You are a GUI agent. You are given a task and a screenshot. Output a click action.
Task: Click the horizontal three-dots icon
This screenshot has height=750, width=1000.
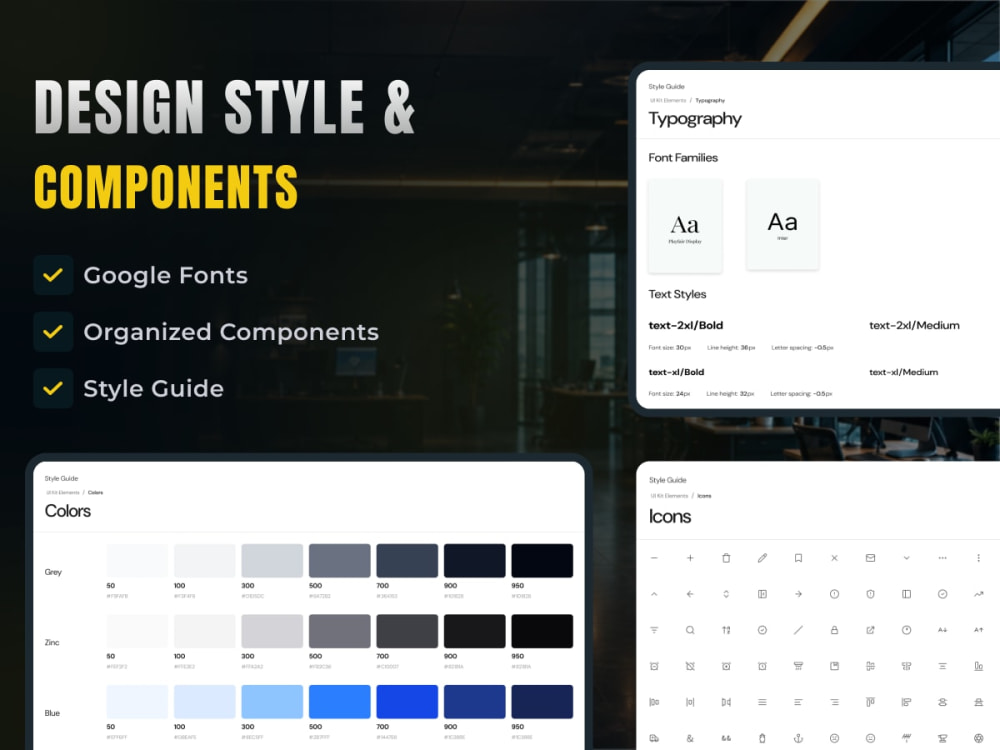(943, 558)
